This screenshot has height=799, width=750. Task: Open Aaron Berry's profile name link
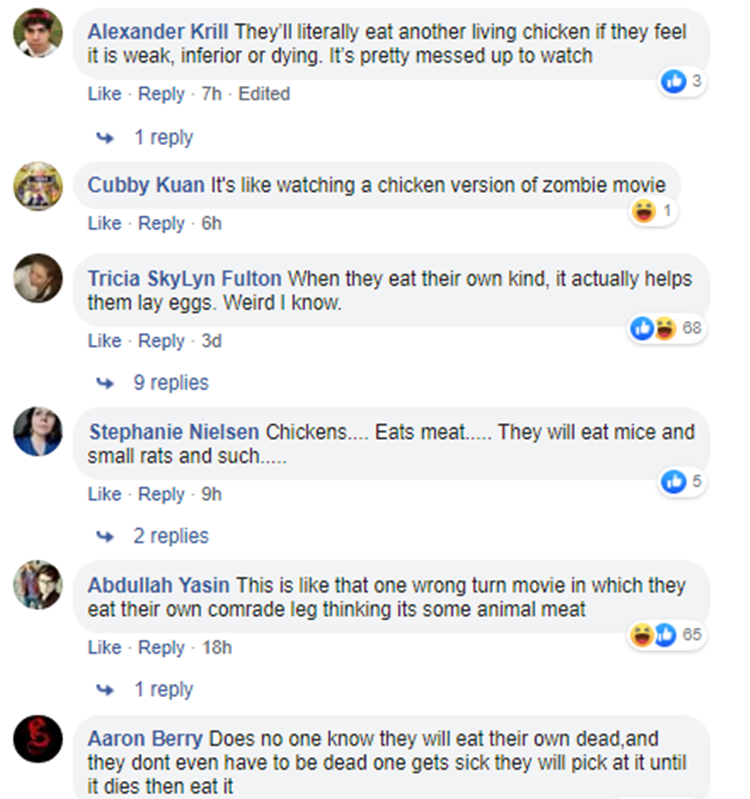[145, 739]
